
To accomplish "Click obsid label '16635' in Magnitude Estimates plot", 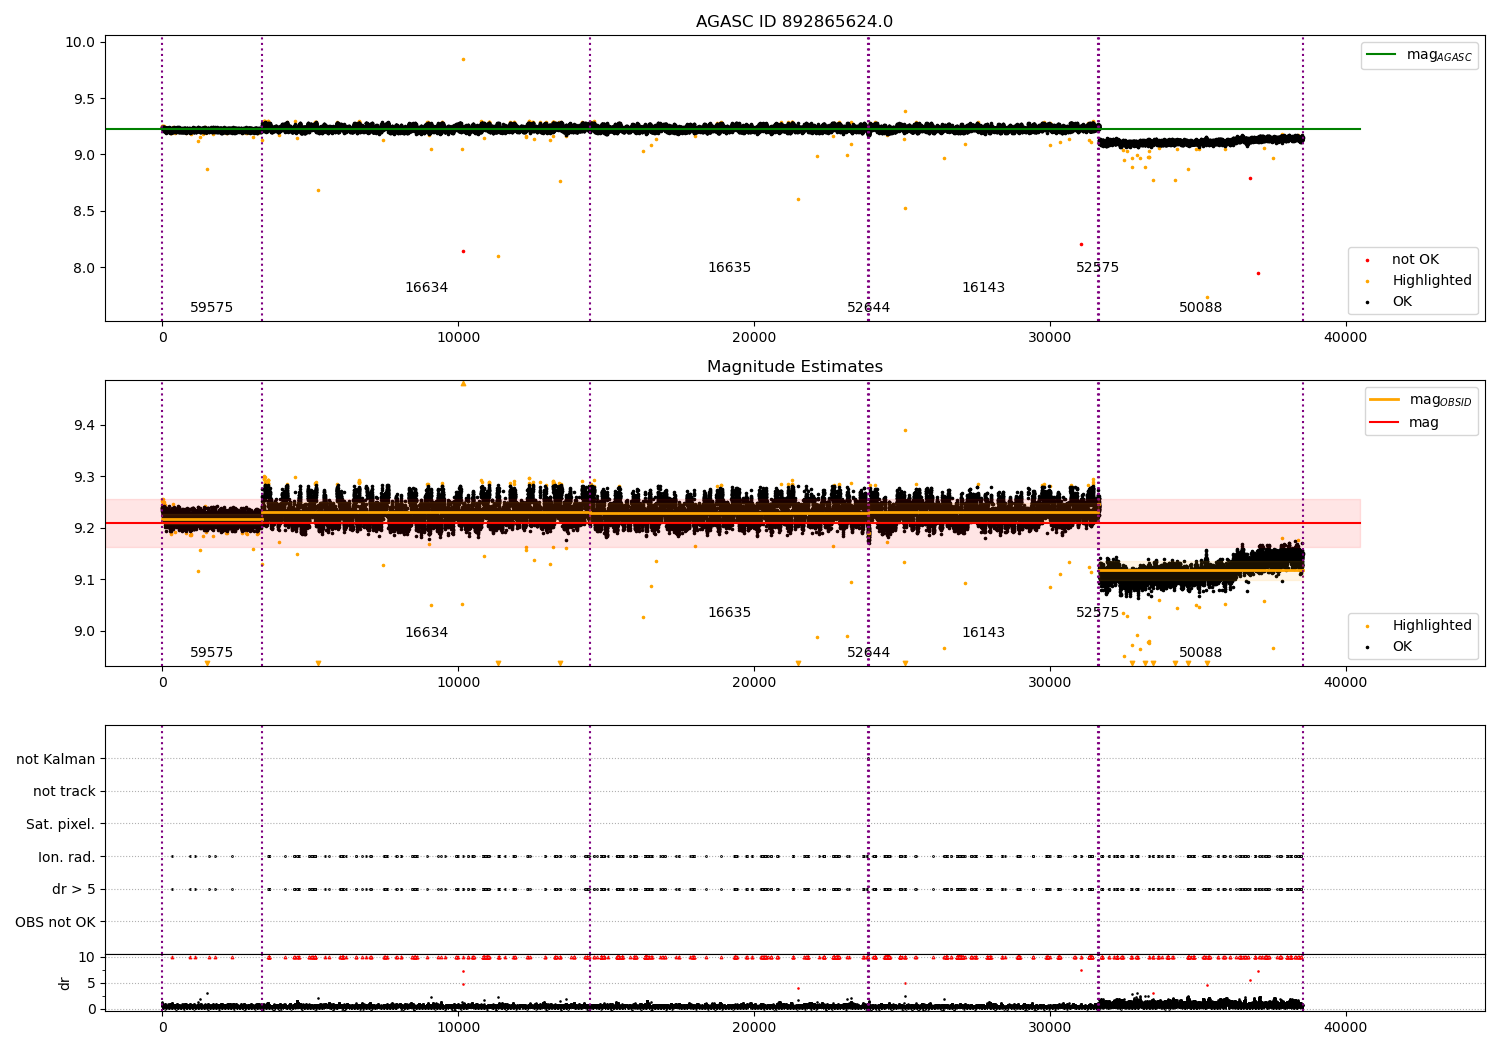I will [x=729, y=613].
